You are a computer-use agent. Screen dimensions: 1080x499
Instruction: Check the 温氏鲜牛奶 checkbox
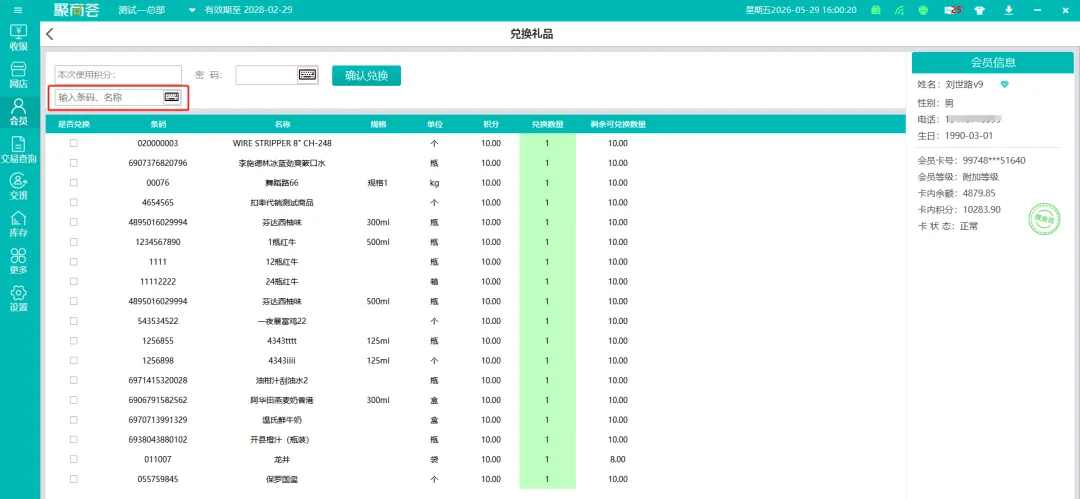[x=74, y=420]
